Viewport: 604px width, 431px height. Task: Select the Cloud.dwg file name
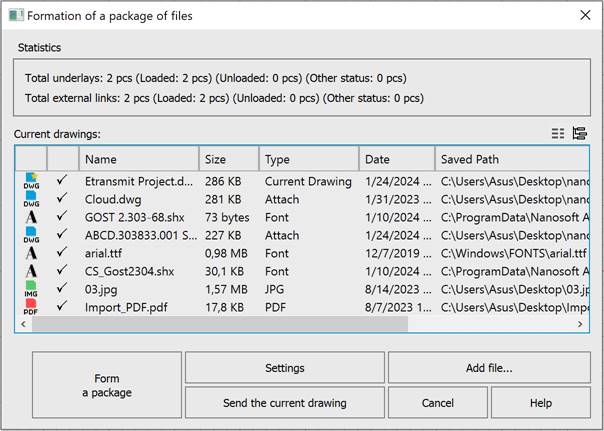tap(113, 200)
